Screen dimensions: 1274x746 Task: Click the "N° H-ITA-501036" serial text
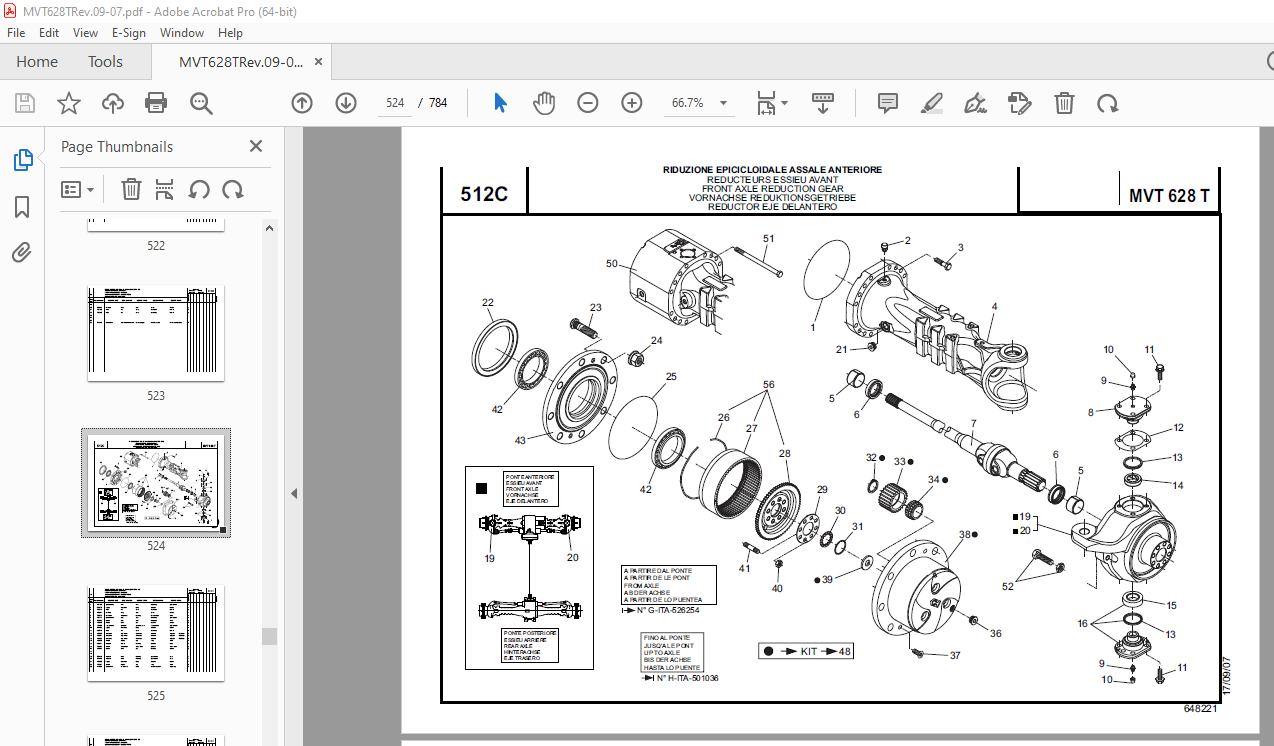tap(688, 677)
